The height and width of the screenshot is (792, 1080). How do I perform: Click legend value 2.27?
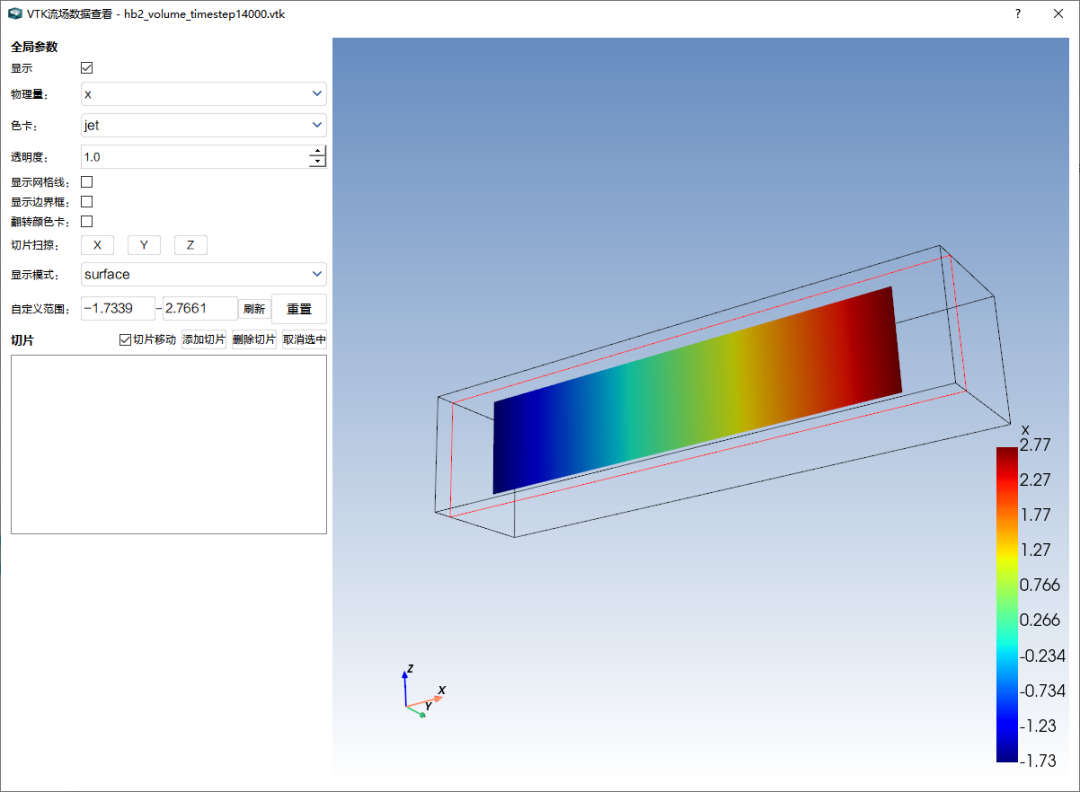click(x=1035, y=480)
